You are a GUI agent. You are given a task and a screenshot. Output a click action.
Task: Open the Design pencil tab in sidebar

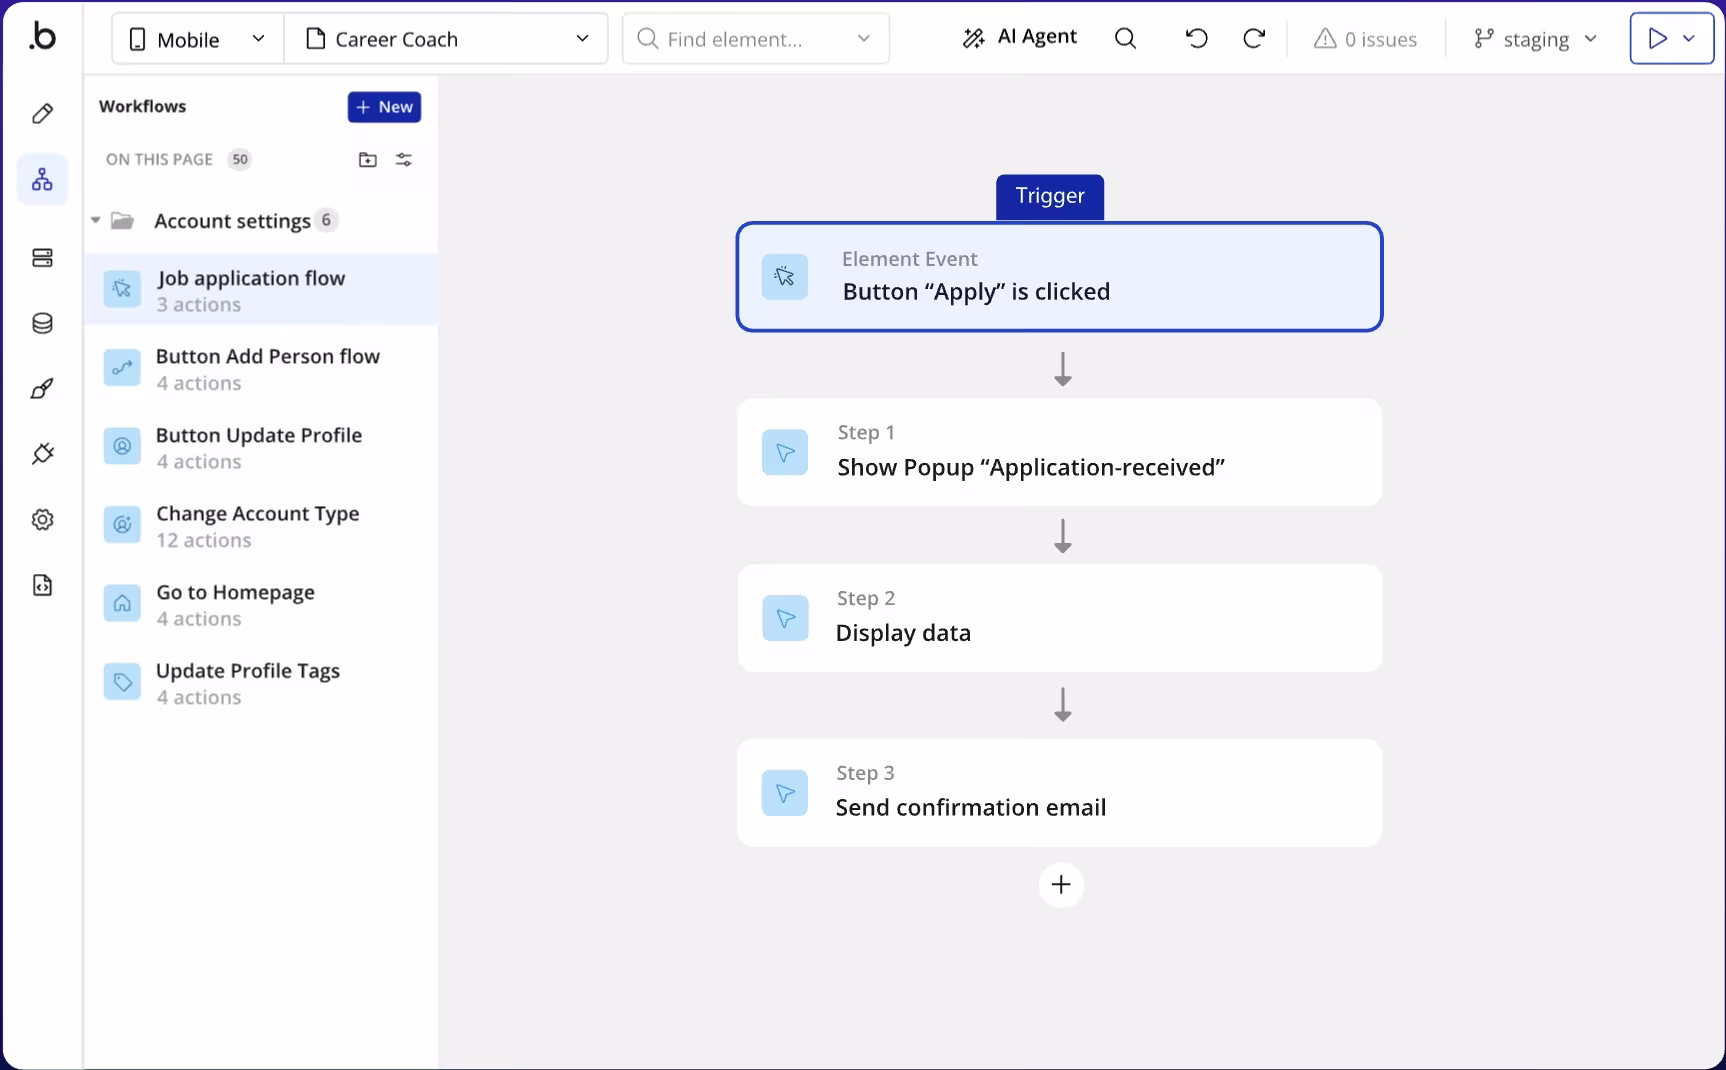[x=42, y=114]
